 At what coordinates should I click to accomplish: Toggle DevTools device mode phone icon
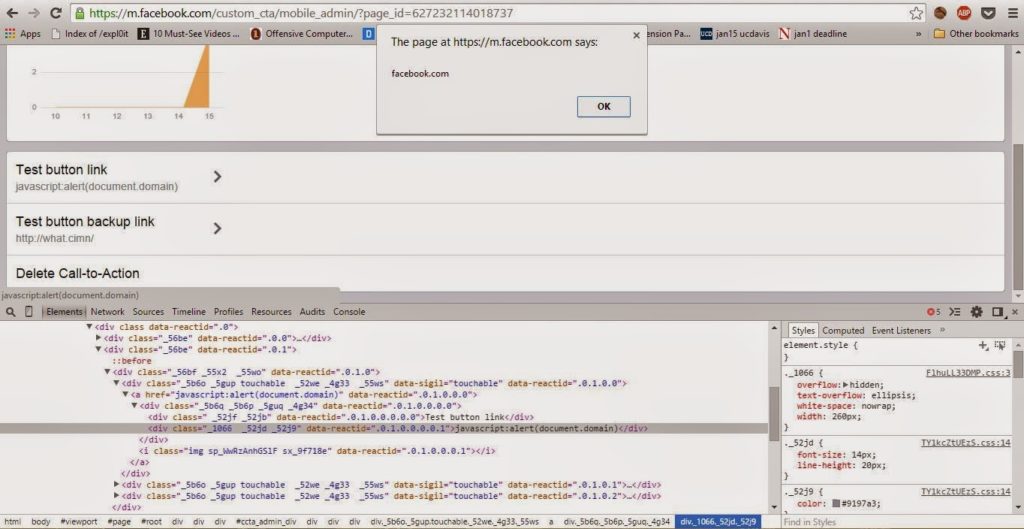(28, 312)
